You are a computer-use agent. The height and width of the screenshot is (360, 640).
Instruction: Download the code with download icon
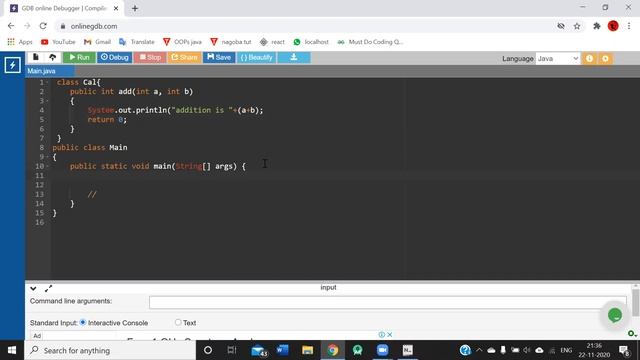coord(294,57)
